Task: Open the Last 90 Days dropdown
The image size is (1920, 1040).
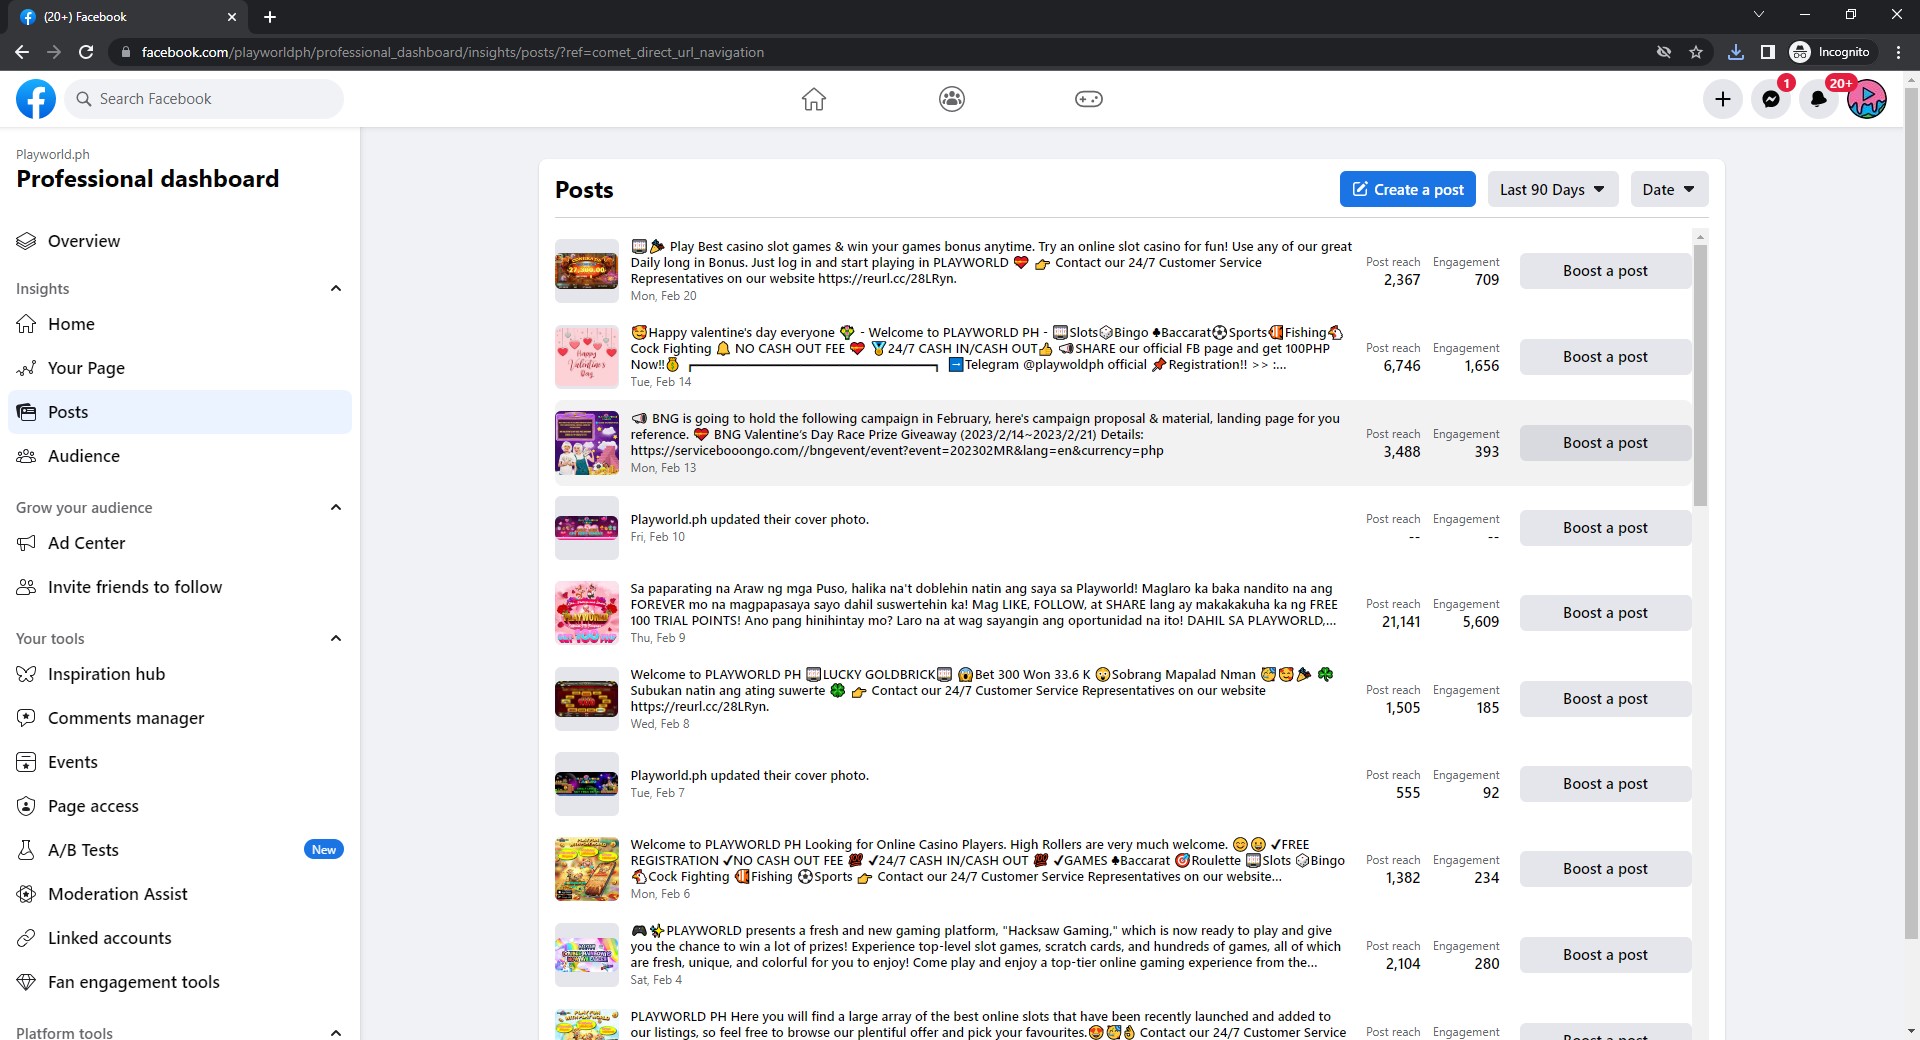Action: click(1553, 190)
